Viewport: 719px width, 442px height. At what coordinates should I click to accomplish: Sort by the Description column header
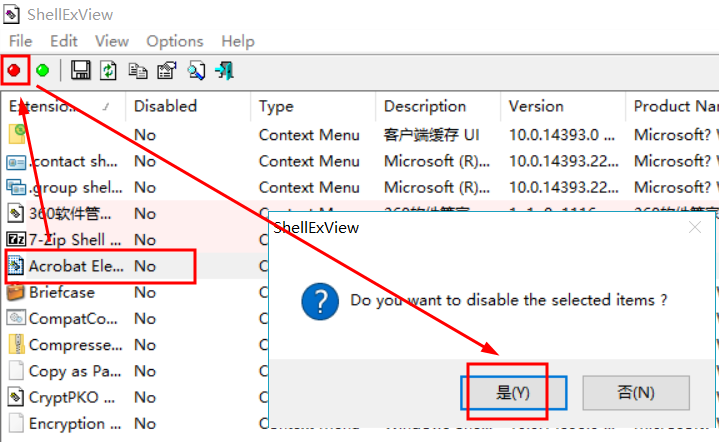pos(438,106)
